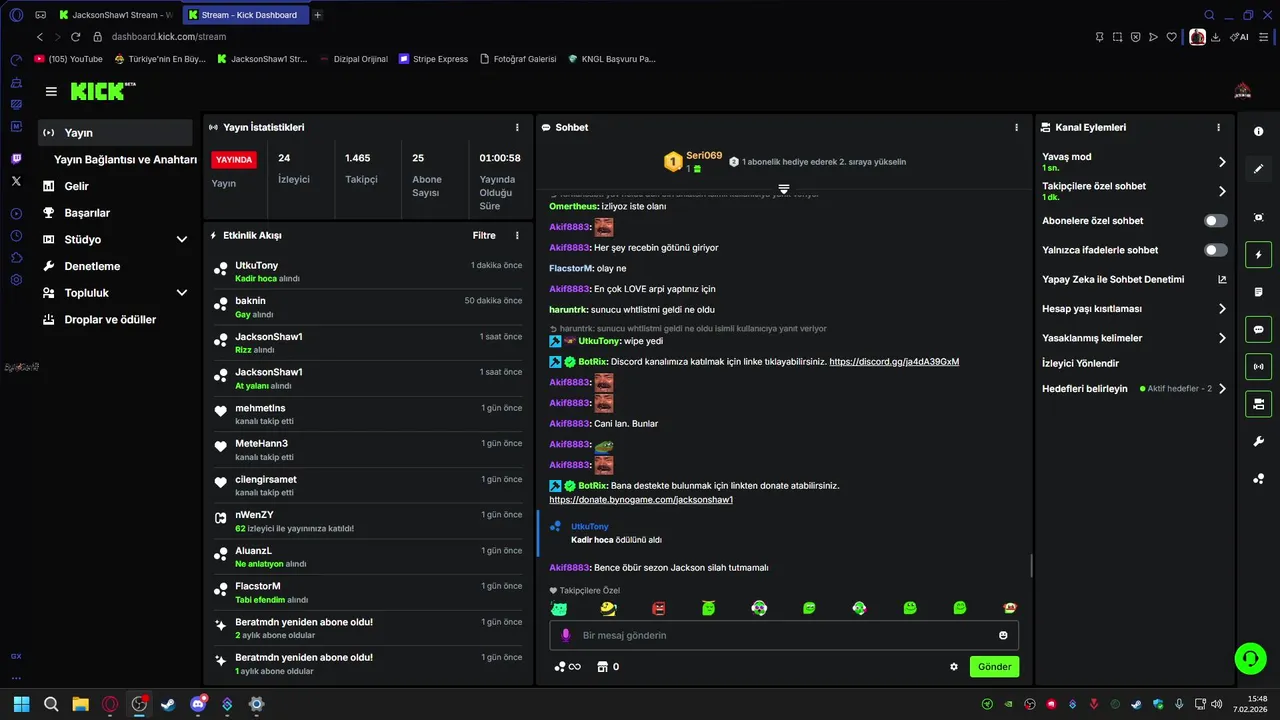This screenshot has width=1280, height=720.
Task: Open Hesap yaşı kısıtlaması arrow
Action: tap(1222, 309)
